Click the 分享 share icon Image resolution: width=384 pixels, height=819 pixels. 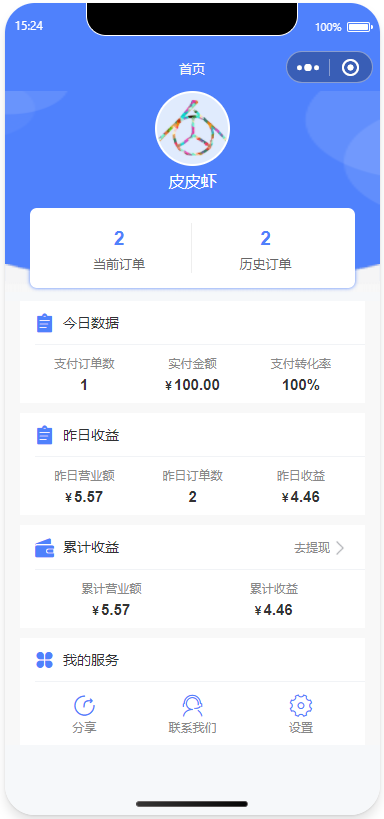coord(84,705)
